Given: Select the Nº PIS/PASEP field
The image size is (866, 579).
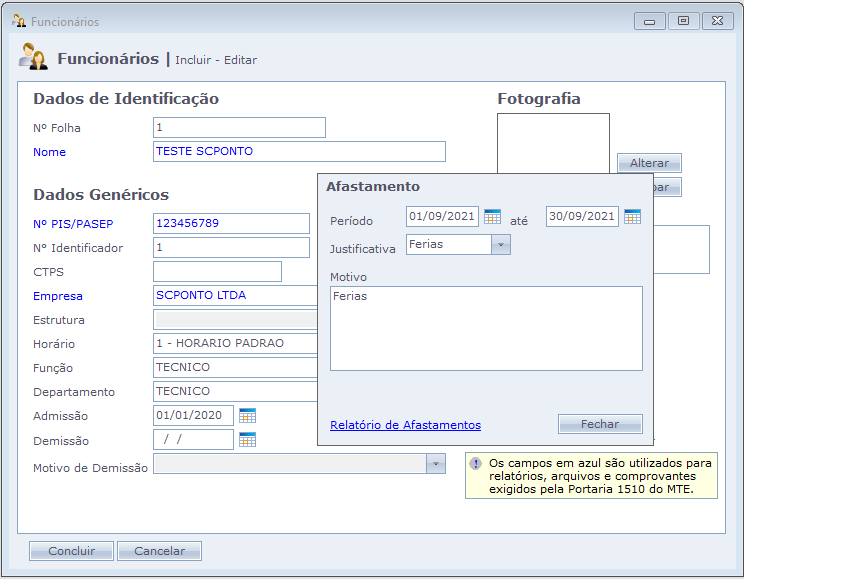Looking at the screenshot, I should tap(231, 224).
